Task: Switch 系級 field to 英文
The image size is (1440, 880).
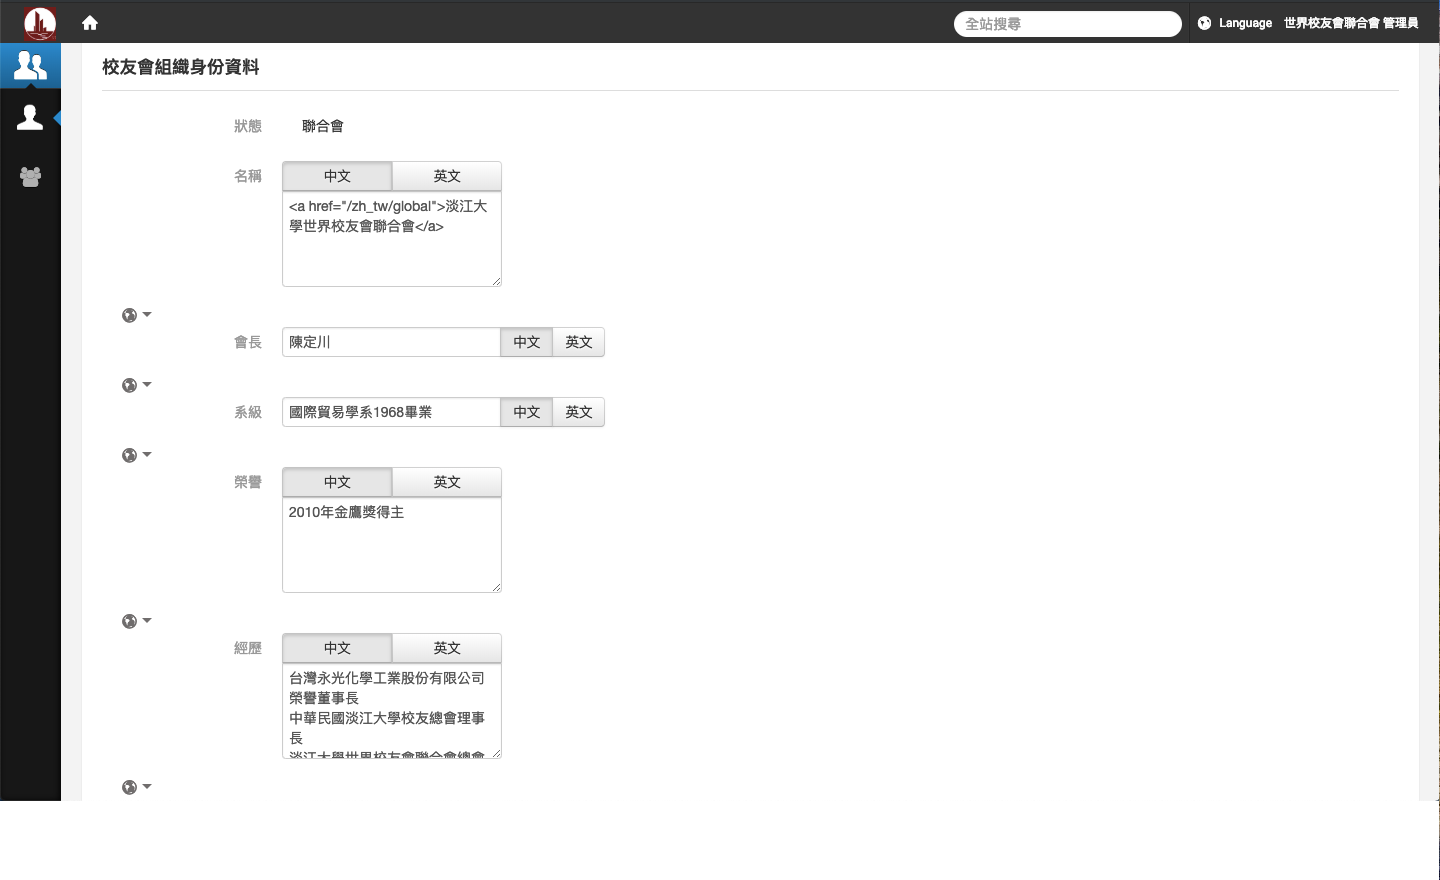Action: pyautogui.click(x=579, y=412)
